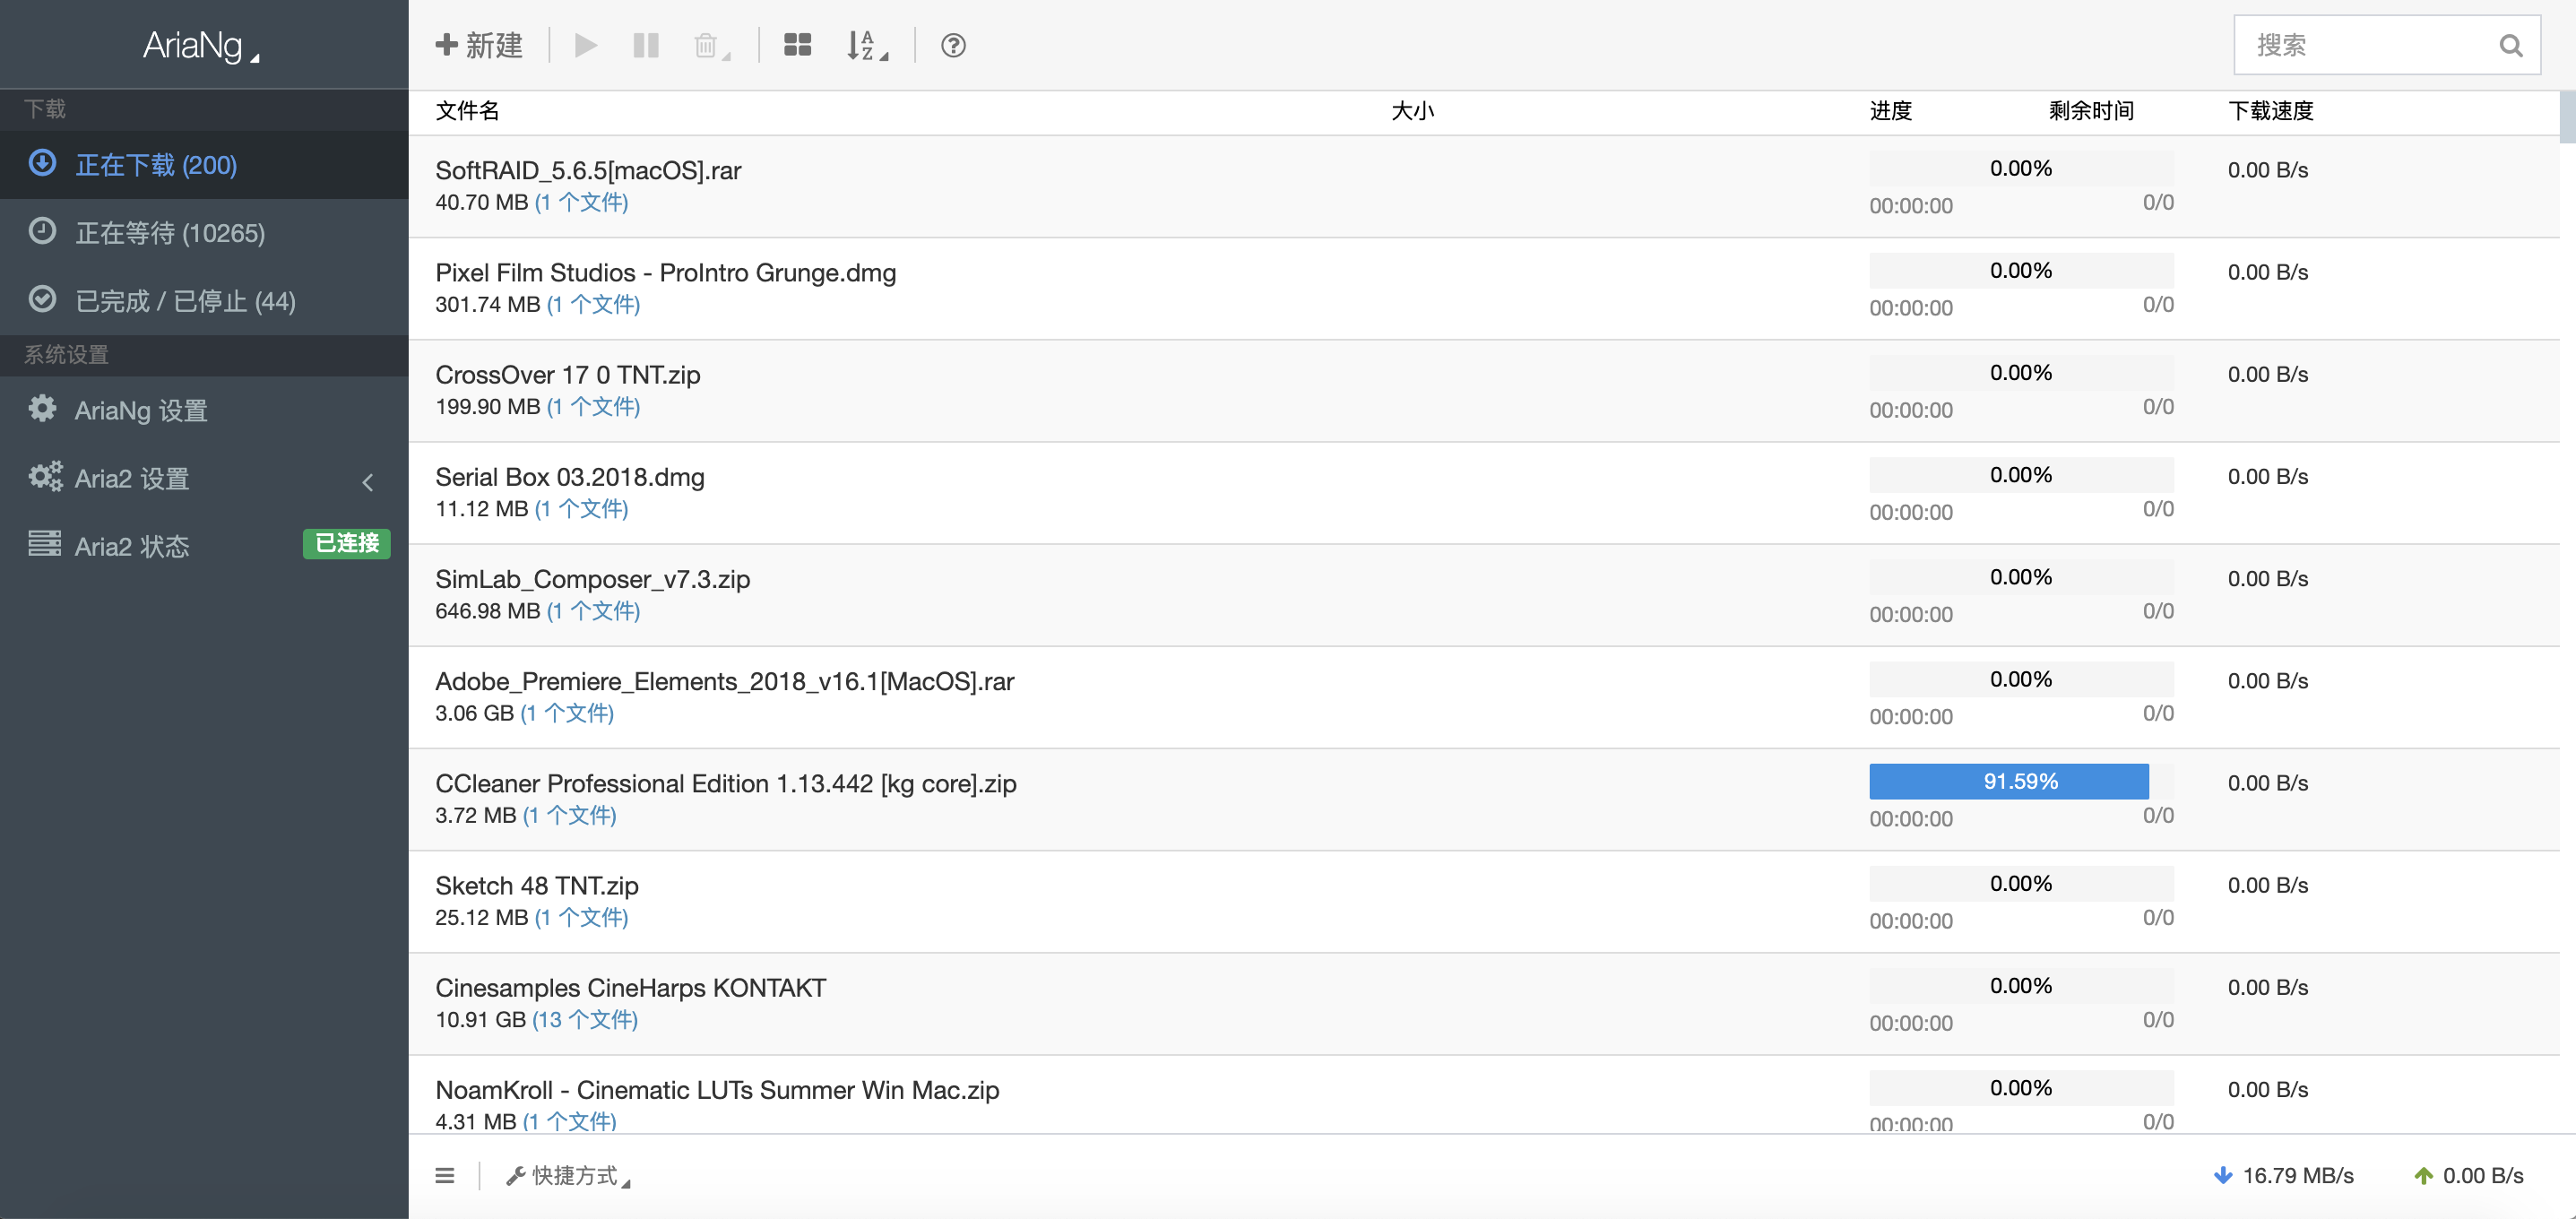
Task: Click the 新建 new task button
Action: coord(479,45)
